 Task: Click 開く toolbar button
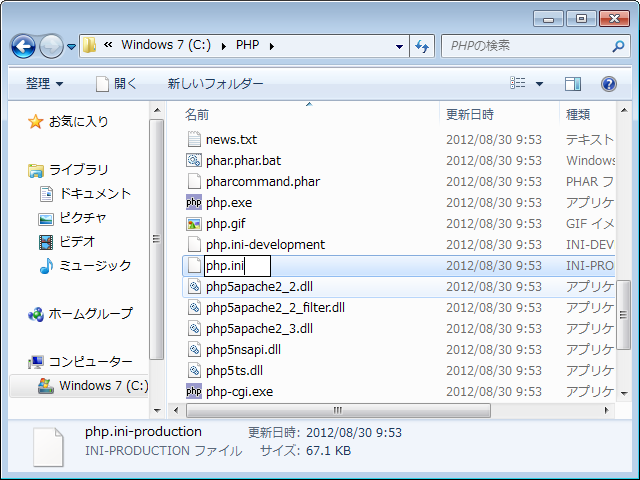tap(116, 84)
